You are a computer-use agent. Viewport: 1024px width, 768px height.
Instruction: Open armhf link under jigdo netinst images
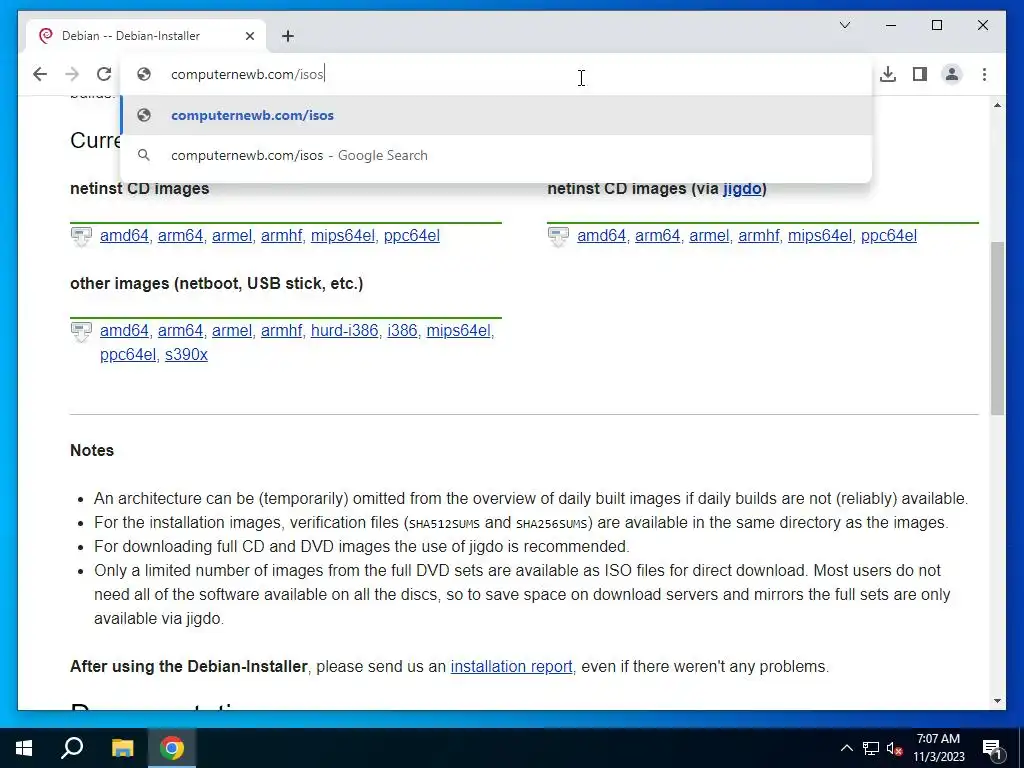(x=759, y=236)
